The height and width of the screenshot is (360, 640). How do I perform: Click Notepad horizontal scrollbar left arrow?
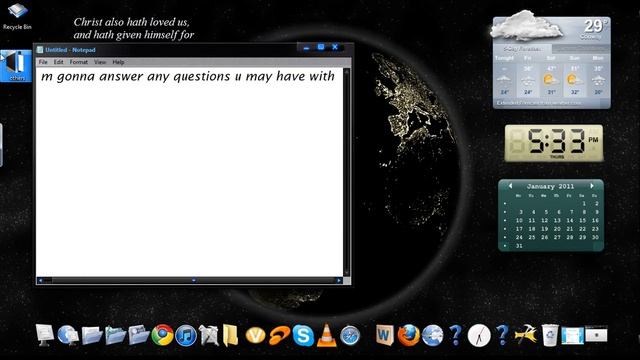[x=40, y=280]
